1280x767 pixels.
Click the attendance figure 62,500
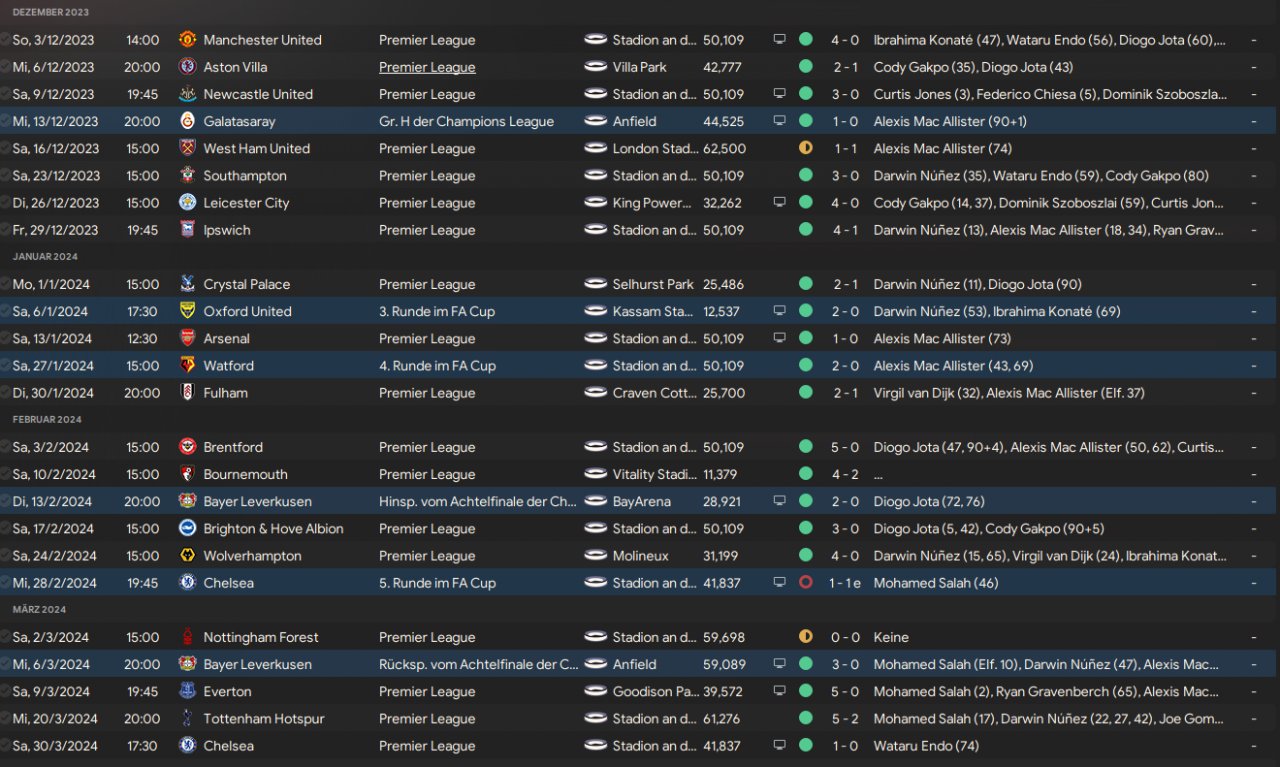725,148
